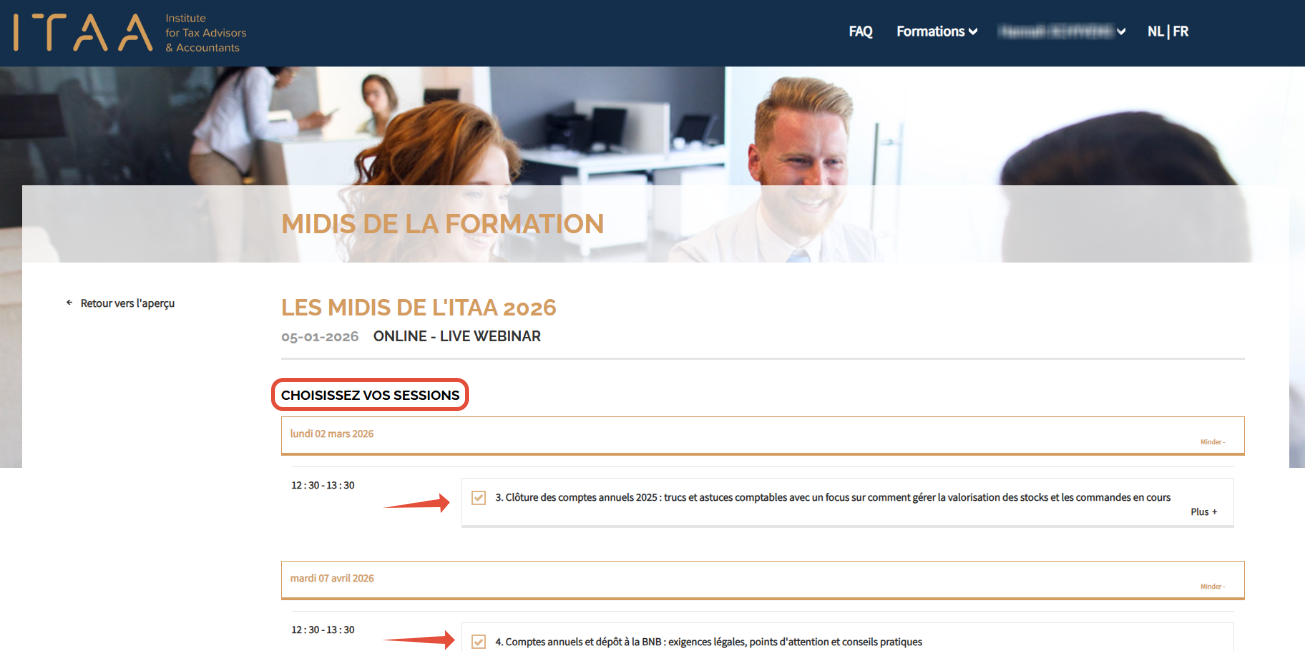Viewport: 1305px width, 651px height.
Task: Select the session 3 title text about stocks valuation
Action: (x=833, y=497)
